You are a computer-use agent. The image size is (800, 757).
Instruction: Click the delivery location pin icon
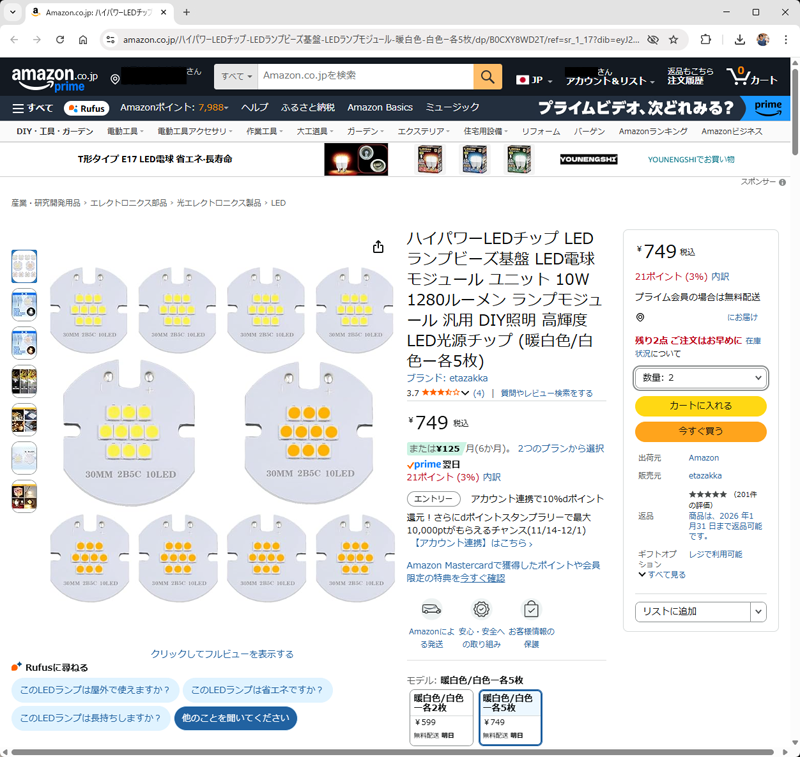(116, 79)
